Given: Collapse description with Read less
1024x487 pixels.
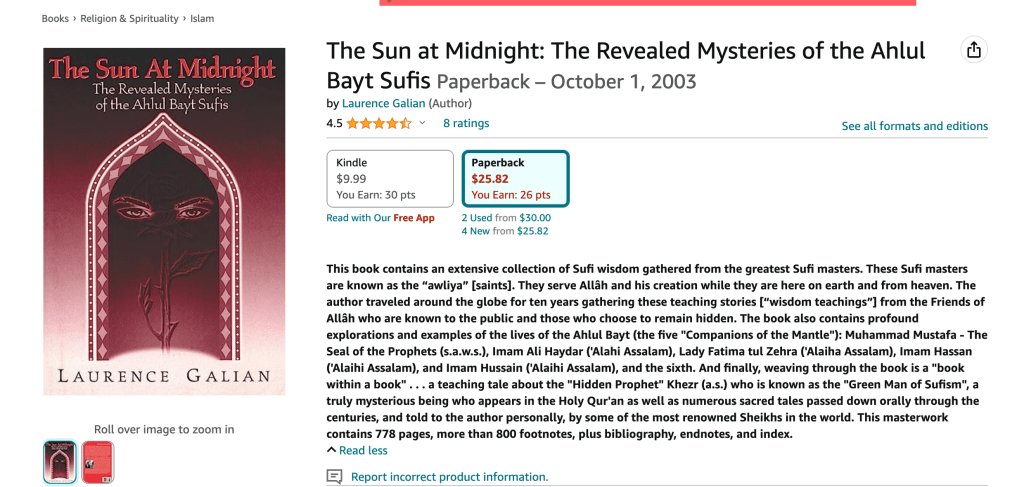Looking at the screenshot, I should click(x=357, y=451).
